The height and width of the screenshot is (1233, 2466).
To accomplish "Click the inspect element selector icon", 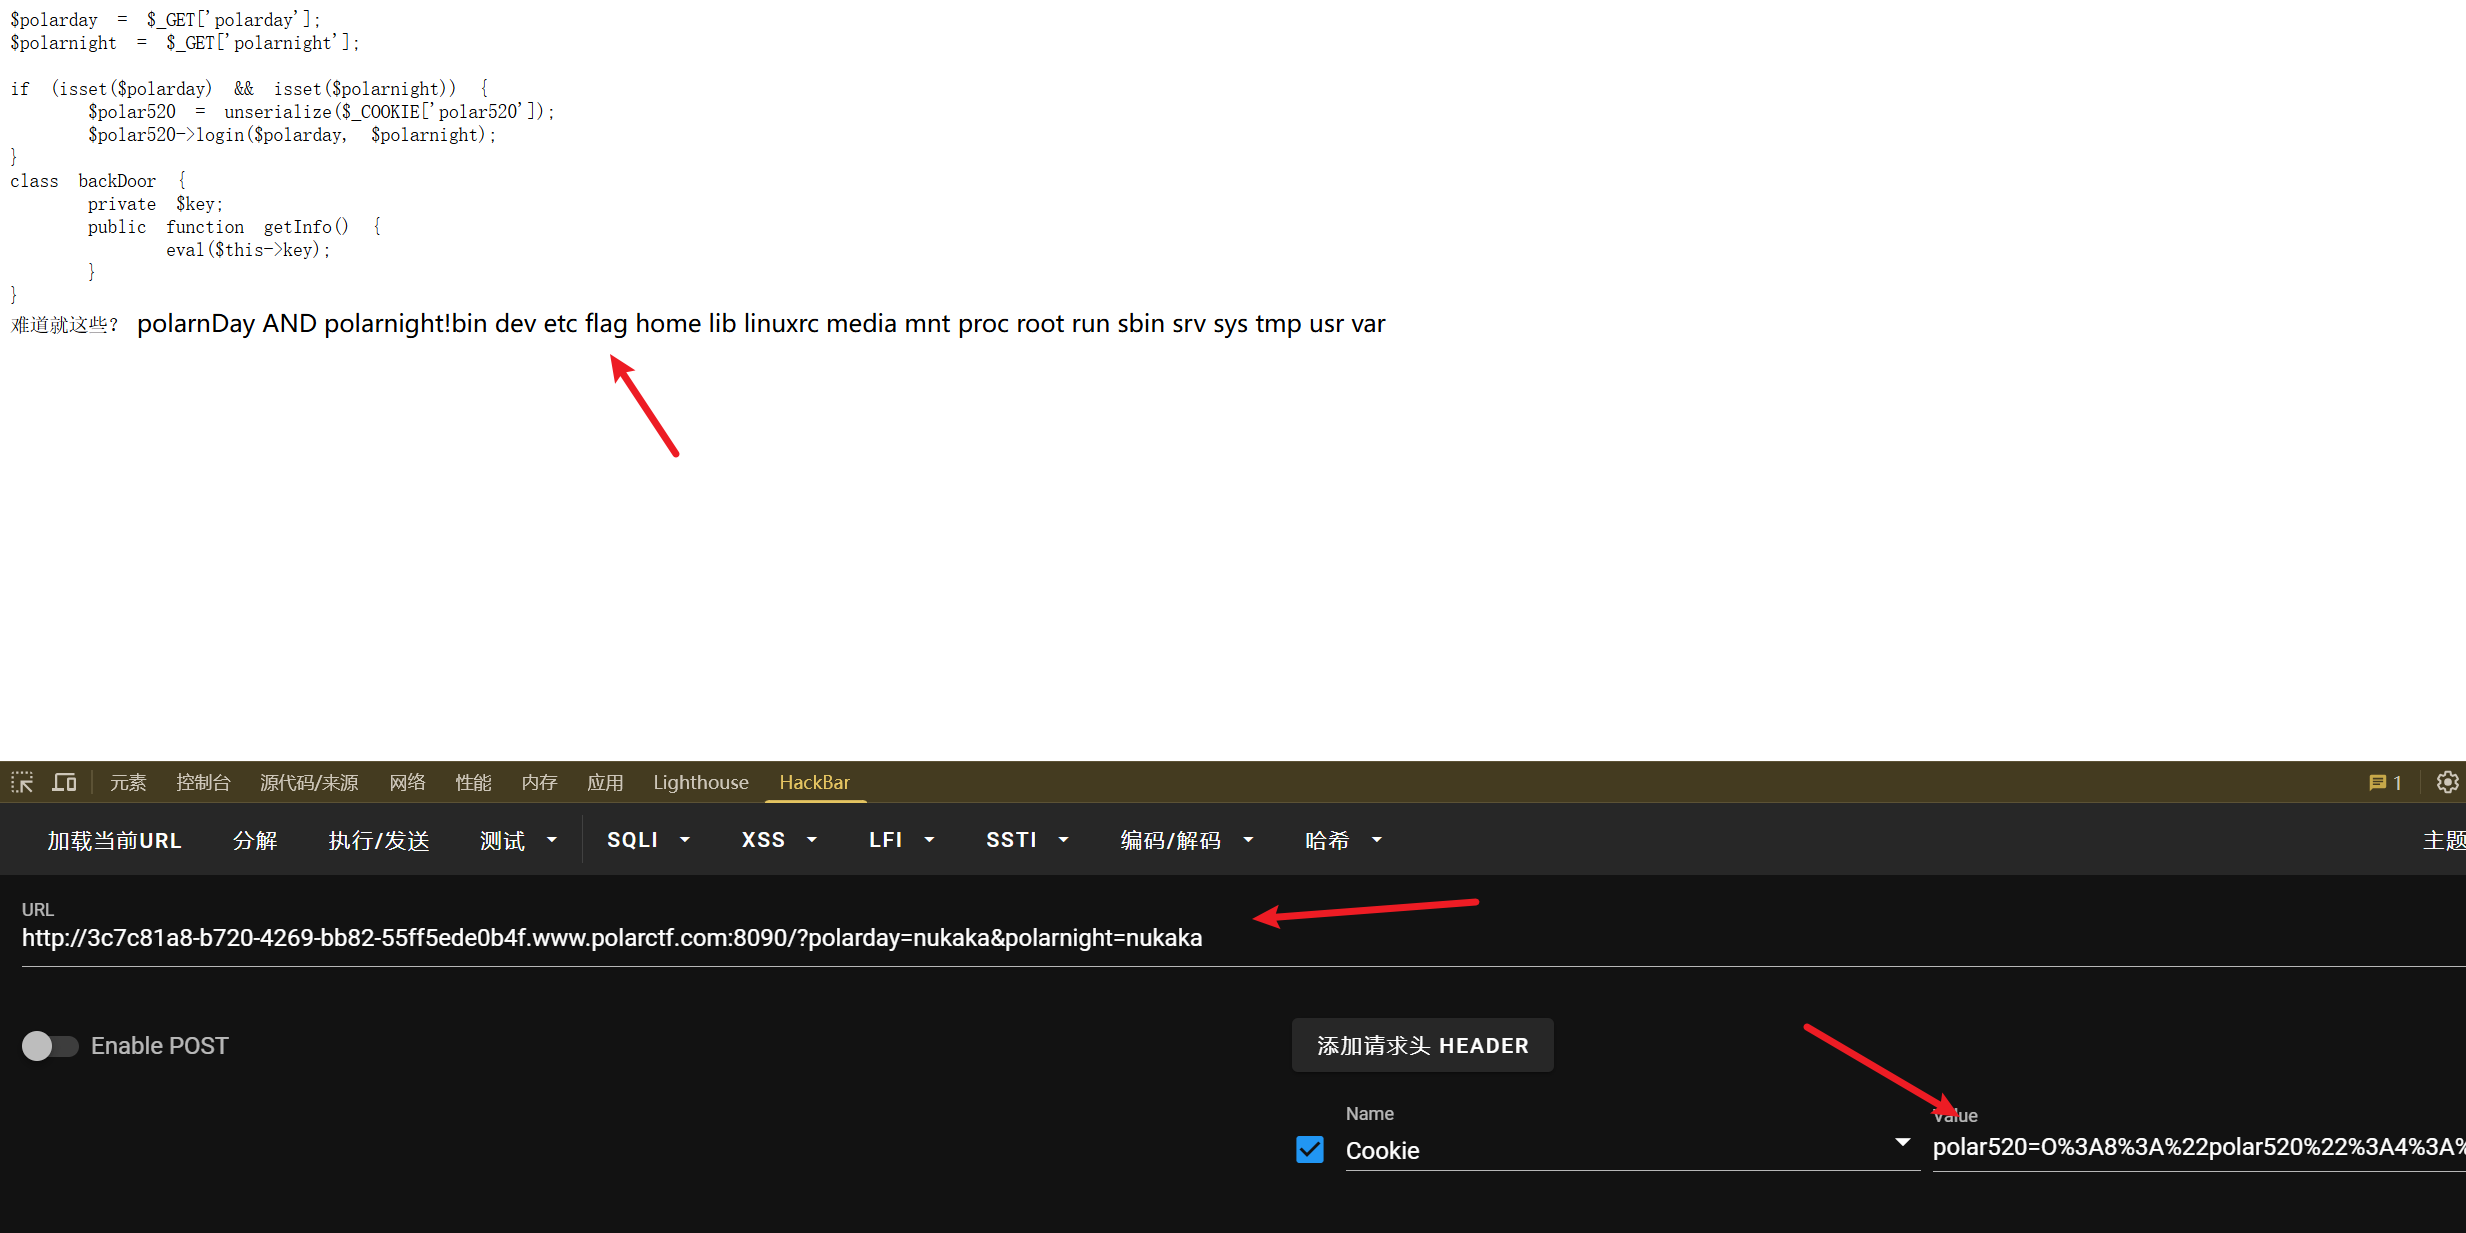I will tap(22, 782).
